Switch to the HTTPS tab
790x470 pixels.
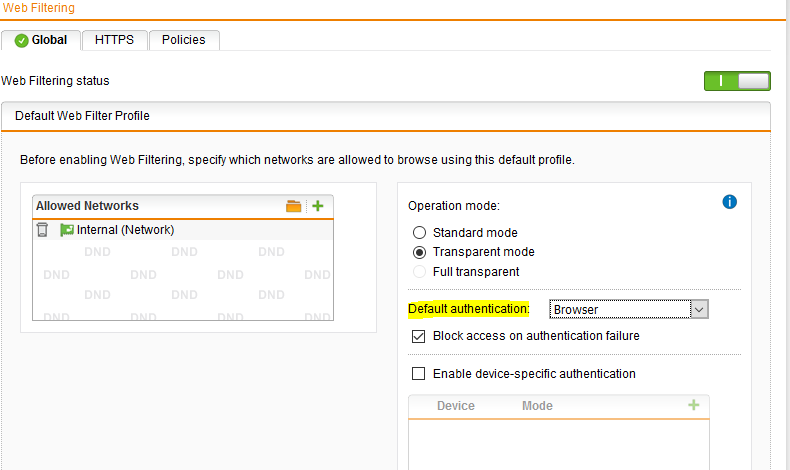point(114,40)
